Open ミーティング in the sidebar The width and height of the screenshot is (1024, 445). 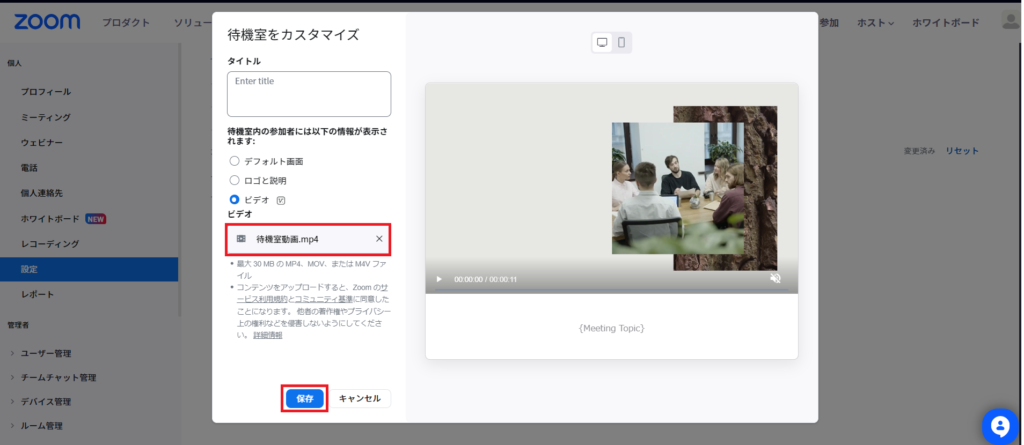click(x=46, y=117)
